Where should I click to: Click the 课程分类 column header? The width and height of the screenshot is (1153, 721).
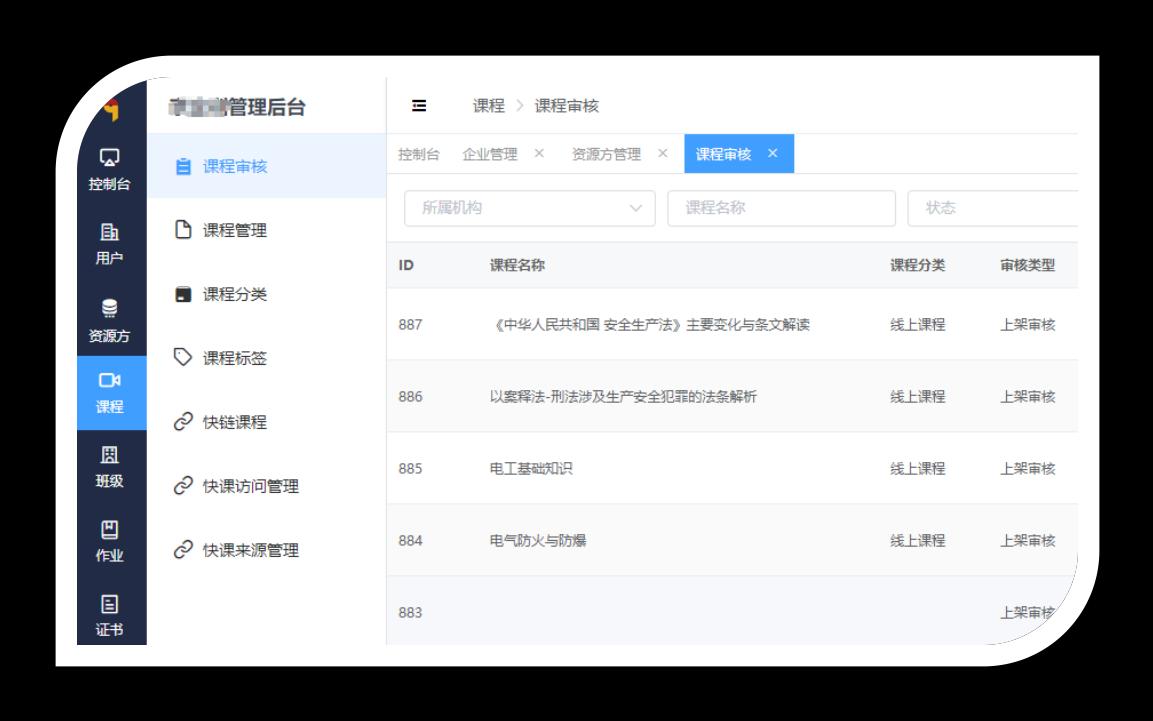coord(918,265)
